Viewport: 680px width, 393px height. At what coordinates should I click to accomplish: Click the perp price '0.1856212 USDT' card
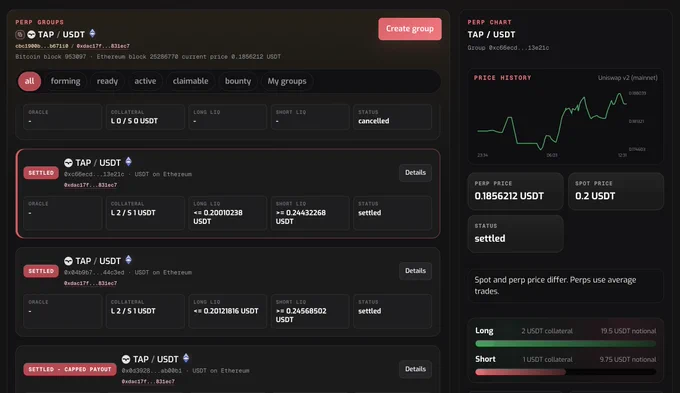[515, 191]
